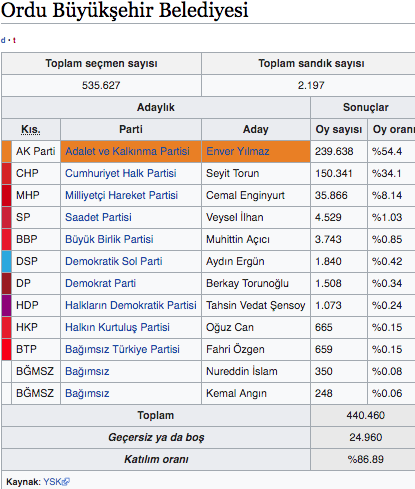Click the Geçersiz ya da boş label
Image resolution: width=415 pixels, height=489 pixels.
pyautogui.click(x=156, y=437)
